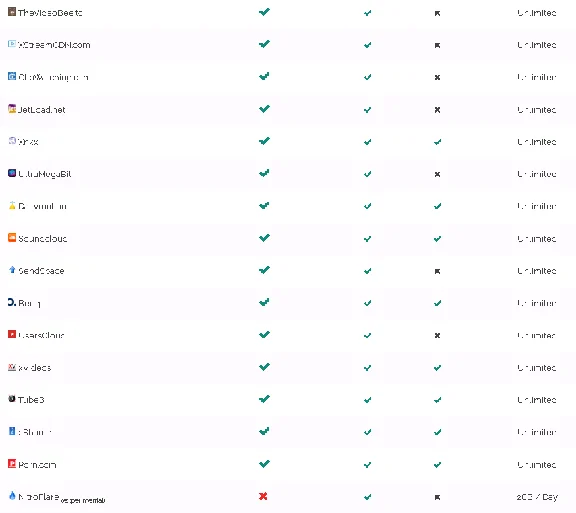Click the per-day limit in NitroFlare row
576x513 pixels.
(537, 497)
